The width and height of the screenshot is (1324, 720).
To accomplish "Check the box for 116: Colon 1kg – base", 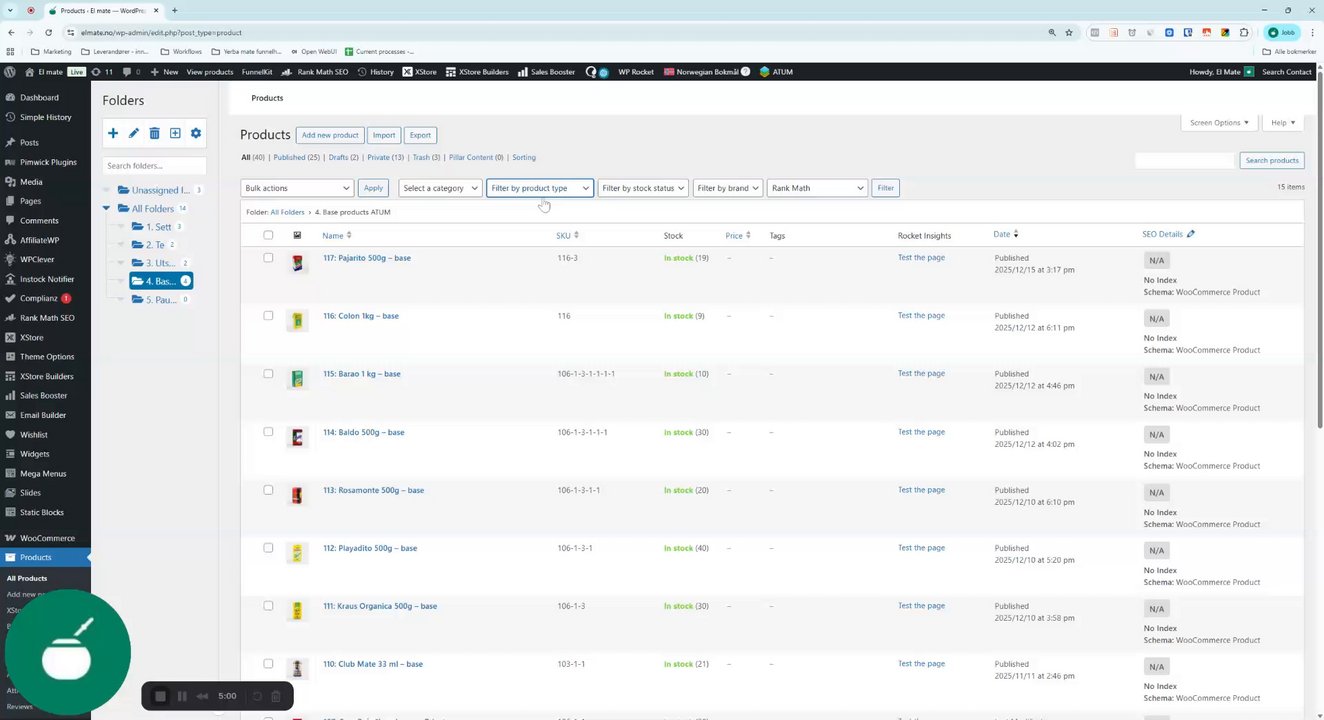I will pos(268,316).
